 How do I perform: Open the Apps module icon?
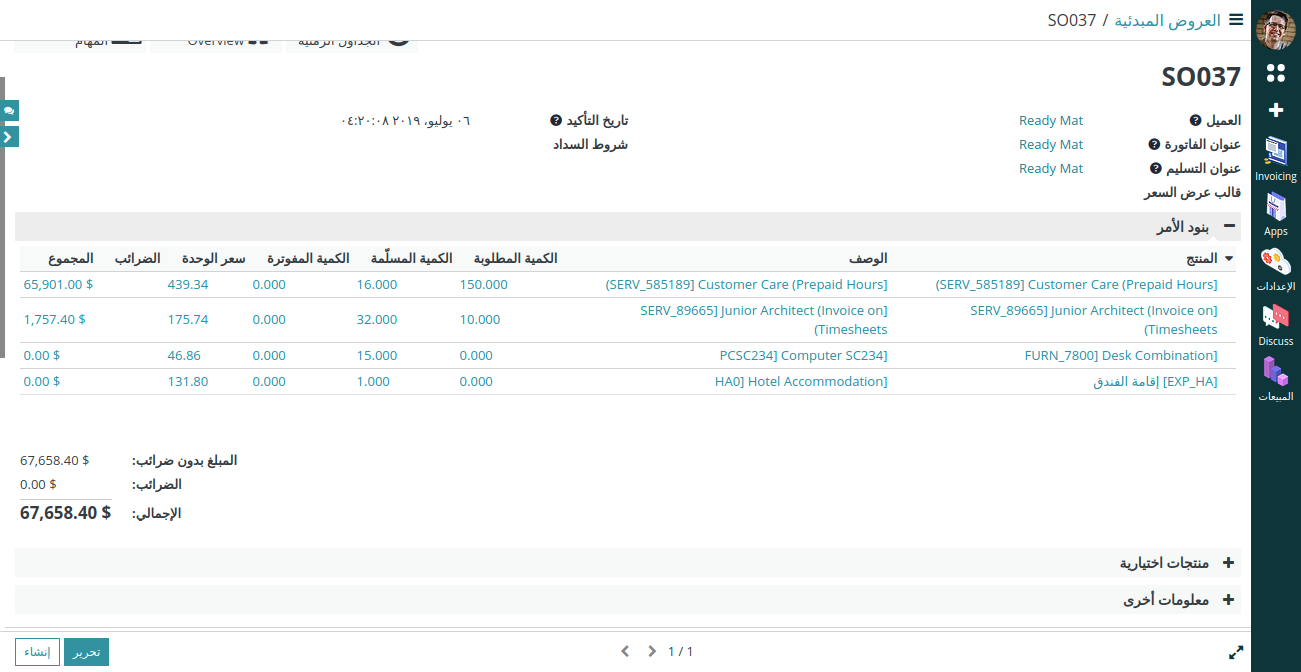(x=1275, y=214)
